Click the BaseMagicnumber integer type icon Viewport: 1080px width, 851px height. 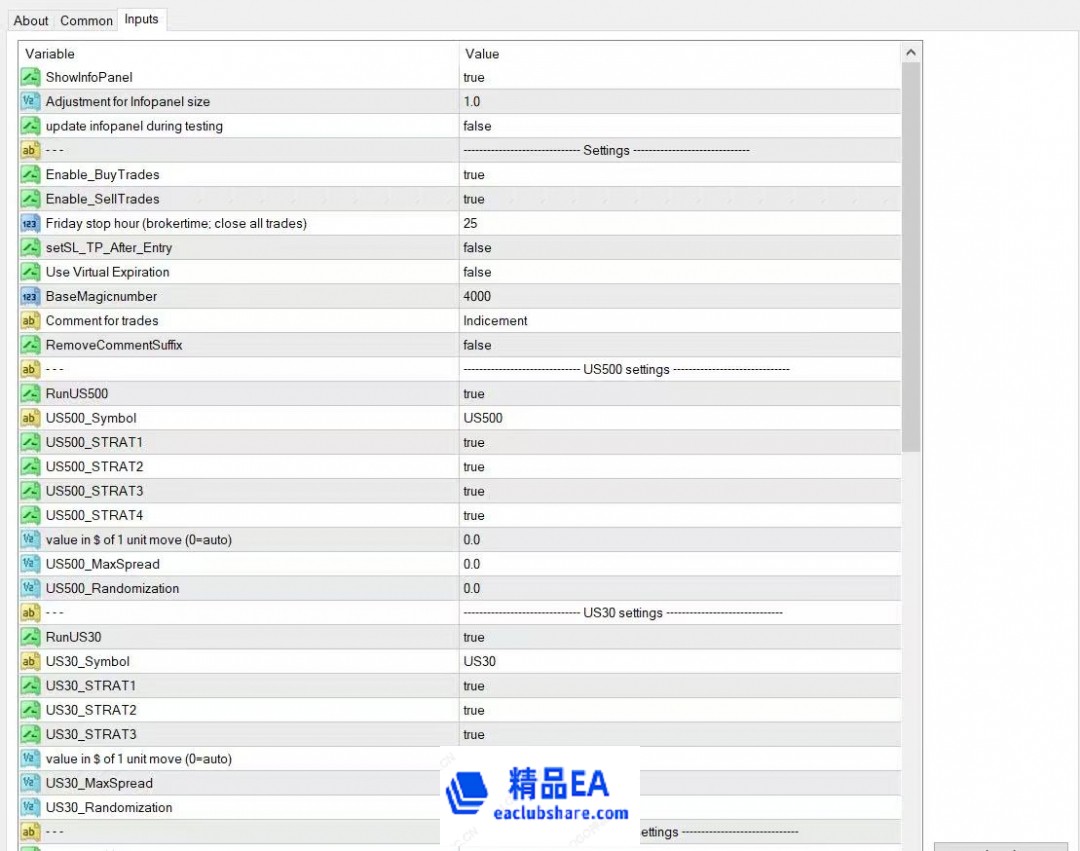pos(30,296)
